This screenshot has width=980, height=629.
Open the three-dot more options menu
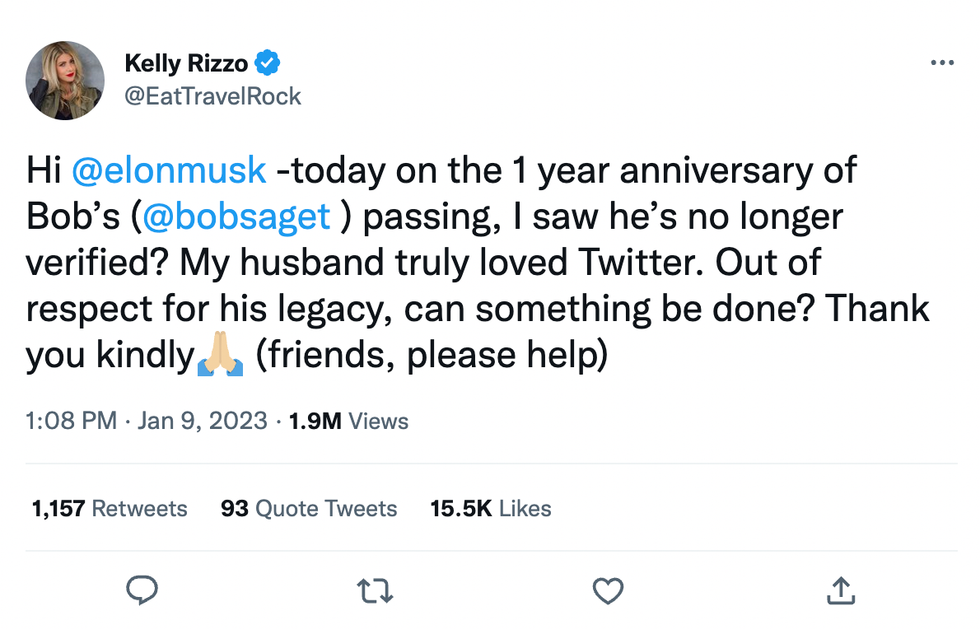tap(941, 63)
